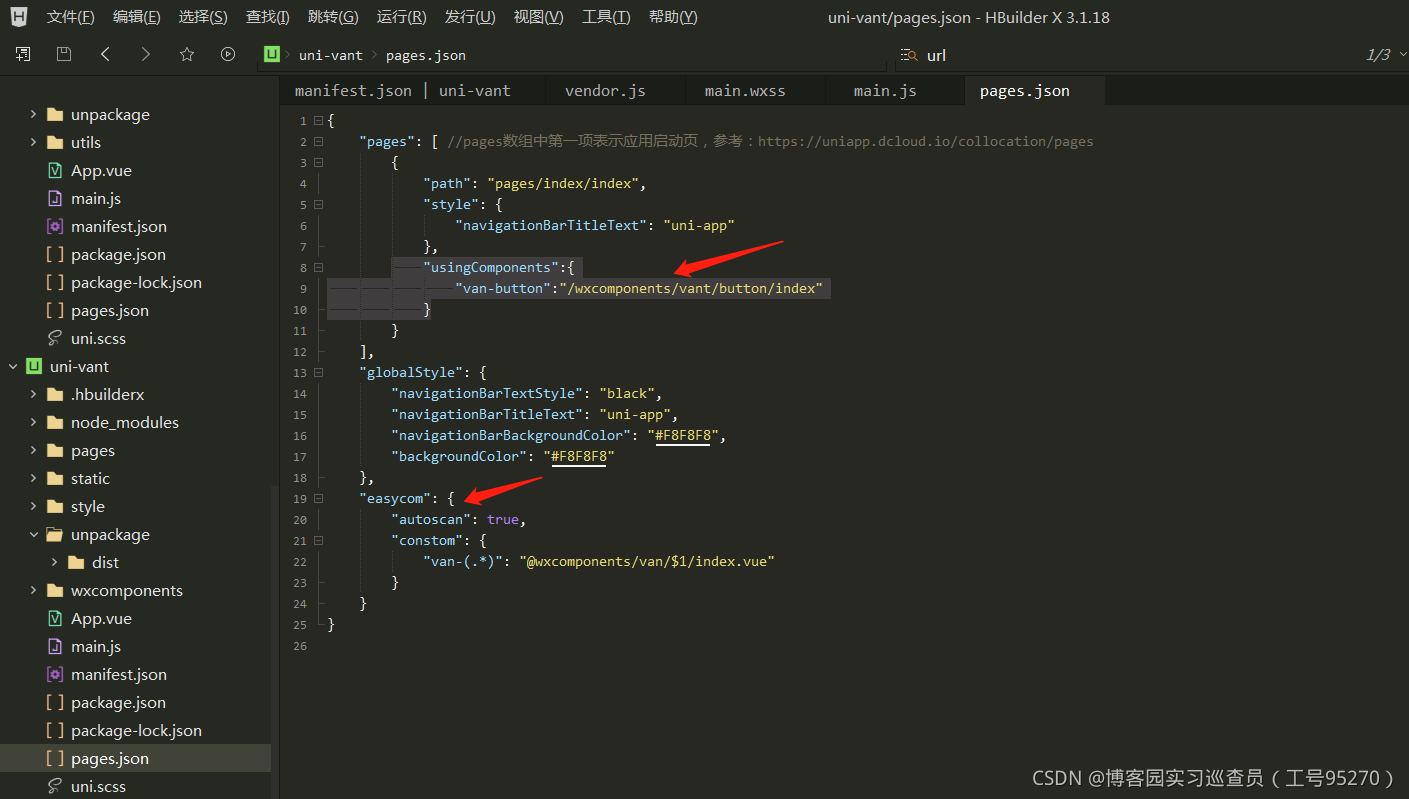Screen dimensions: 1409x799
Task: Open the 运行(R) menu
Action: pos(401,17)
